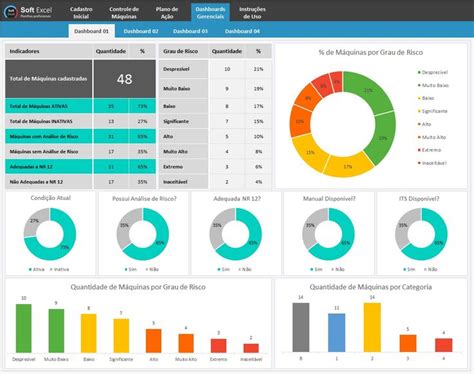
Task: Select 'Total de Máquinas INATIVAS' row label
Action: 49,121
